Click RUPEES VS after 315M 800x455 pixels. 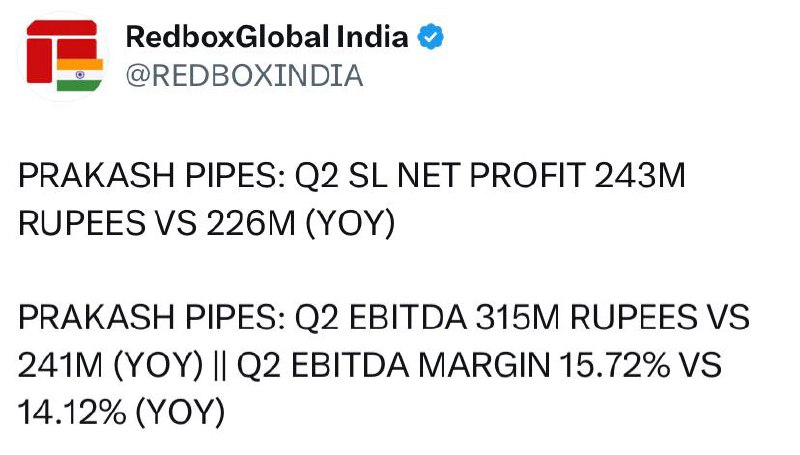pos(660,317)
